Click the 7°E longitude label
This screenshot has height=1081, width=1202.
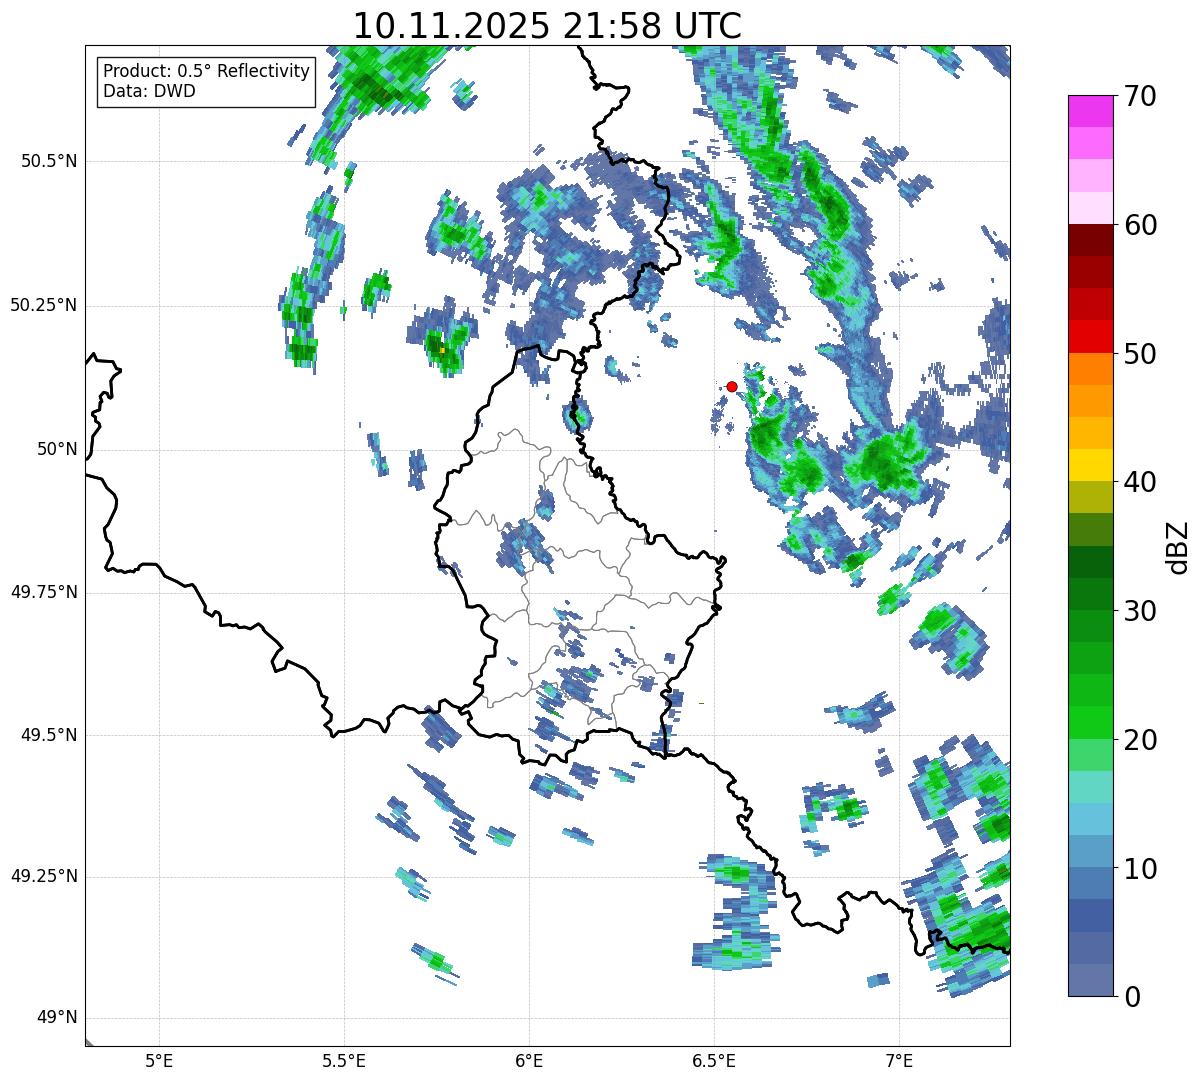pyautogui.click(x=899, y=1060)
